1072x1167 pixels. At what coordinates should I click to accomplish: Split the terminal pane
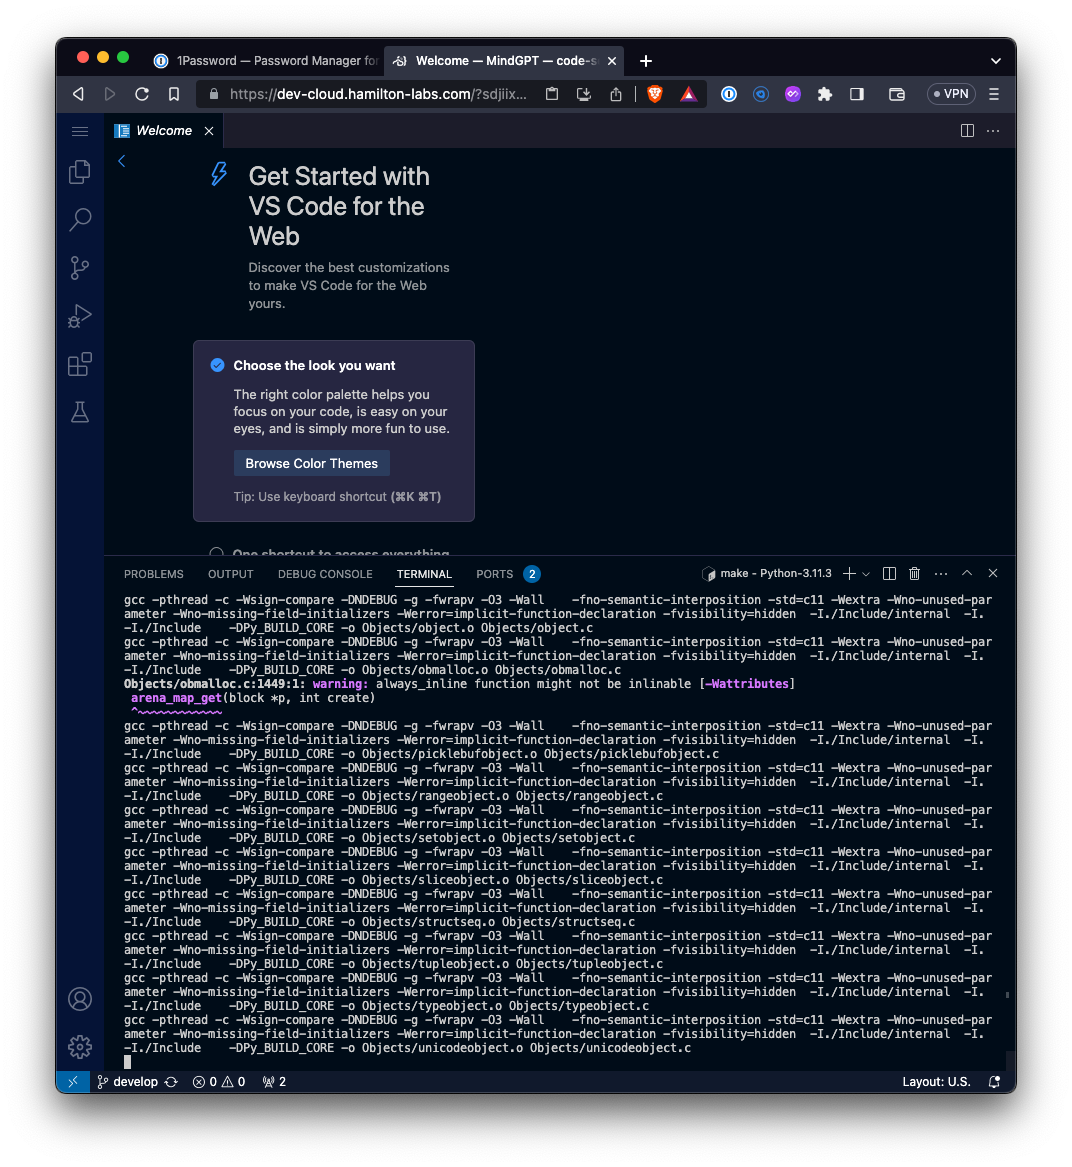pos(889,574)
